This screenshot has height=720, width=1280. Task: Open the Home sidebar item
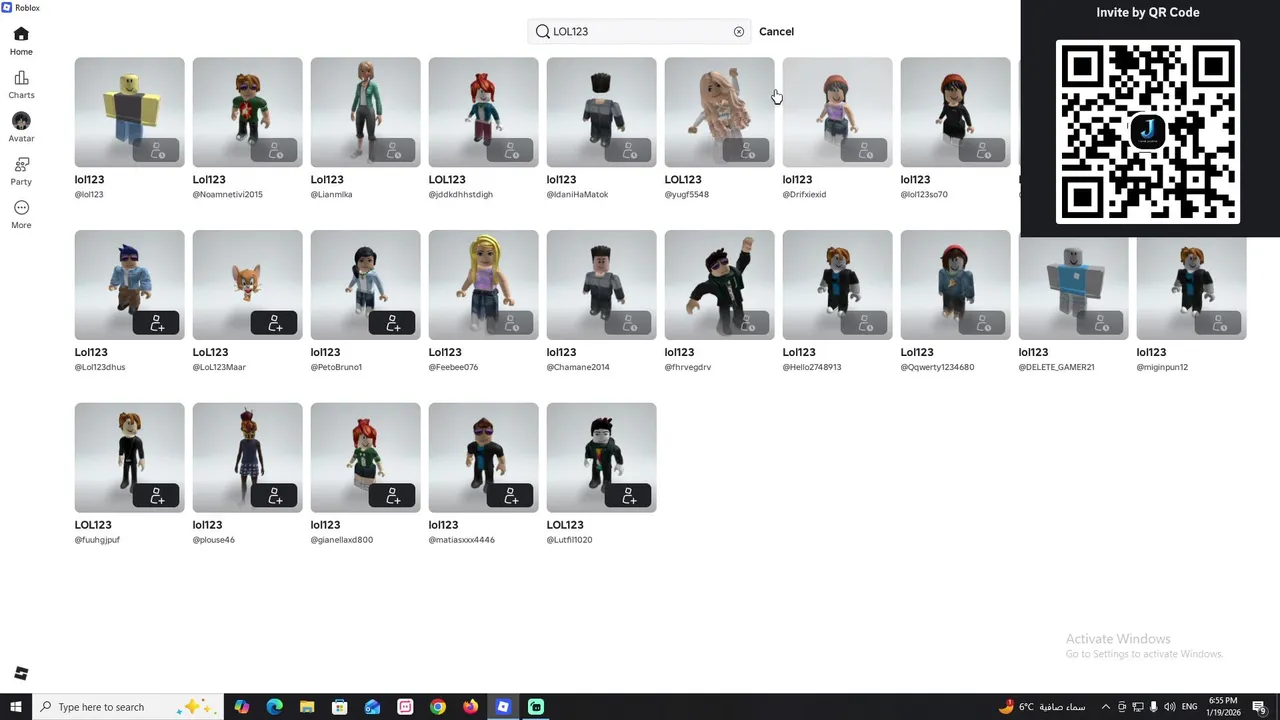point(21,41)
